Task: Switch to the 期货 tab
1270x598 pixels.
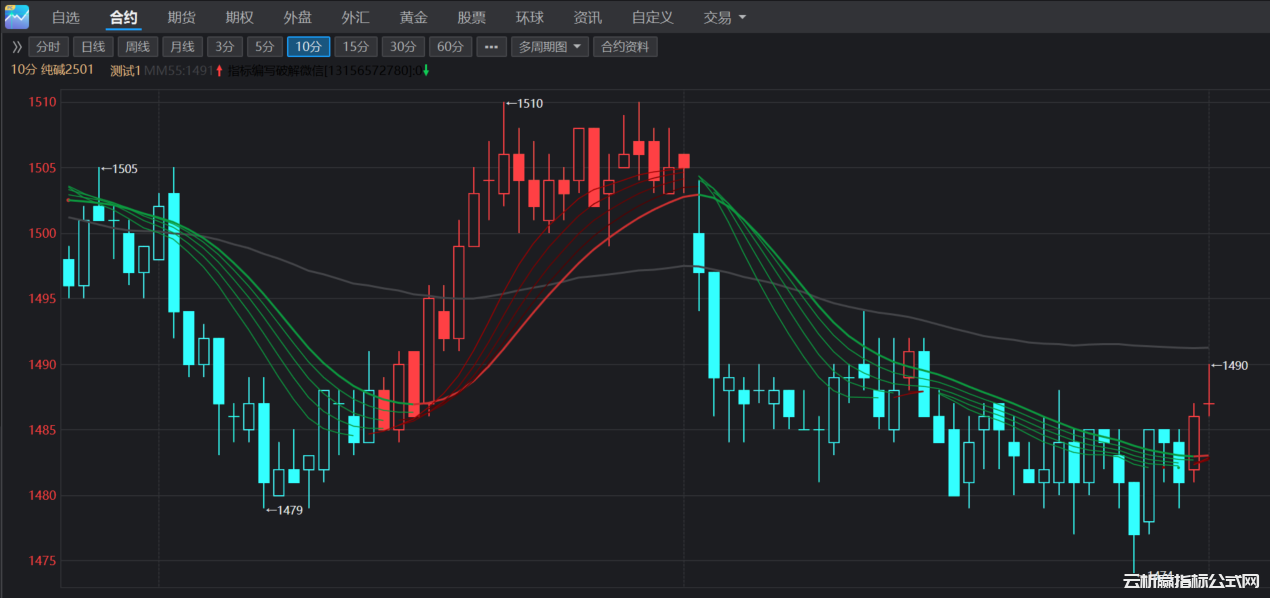Action: pyautogui.click(x=182, y=18)
